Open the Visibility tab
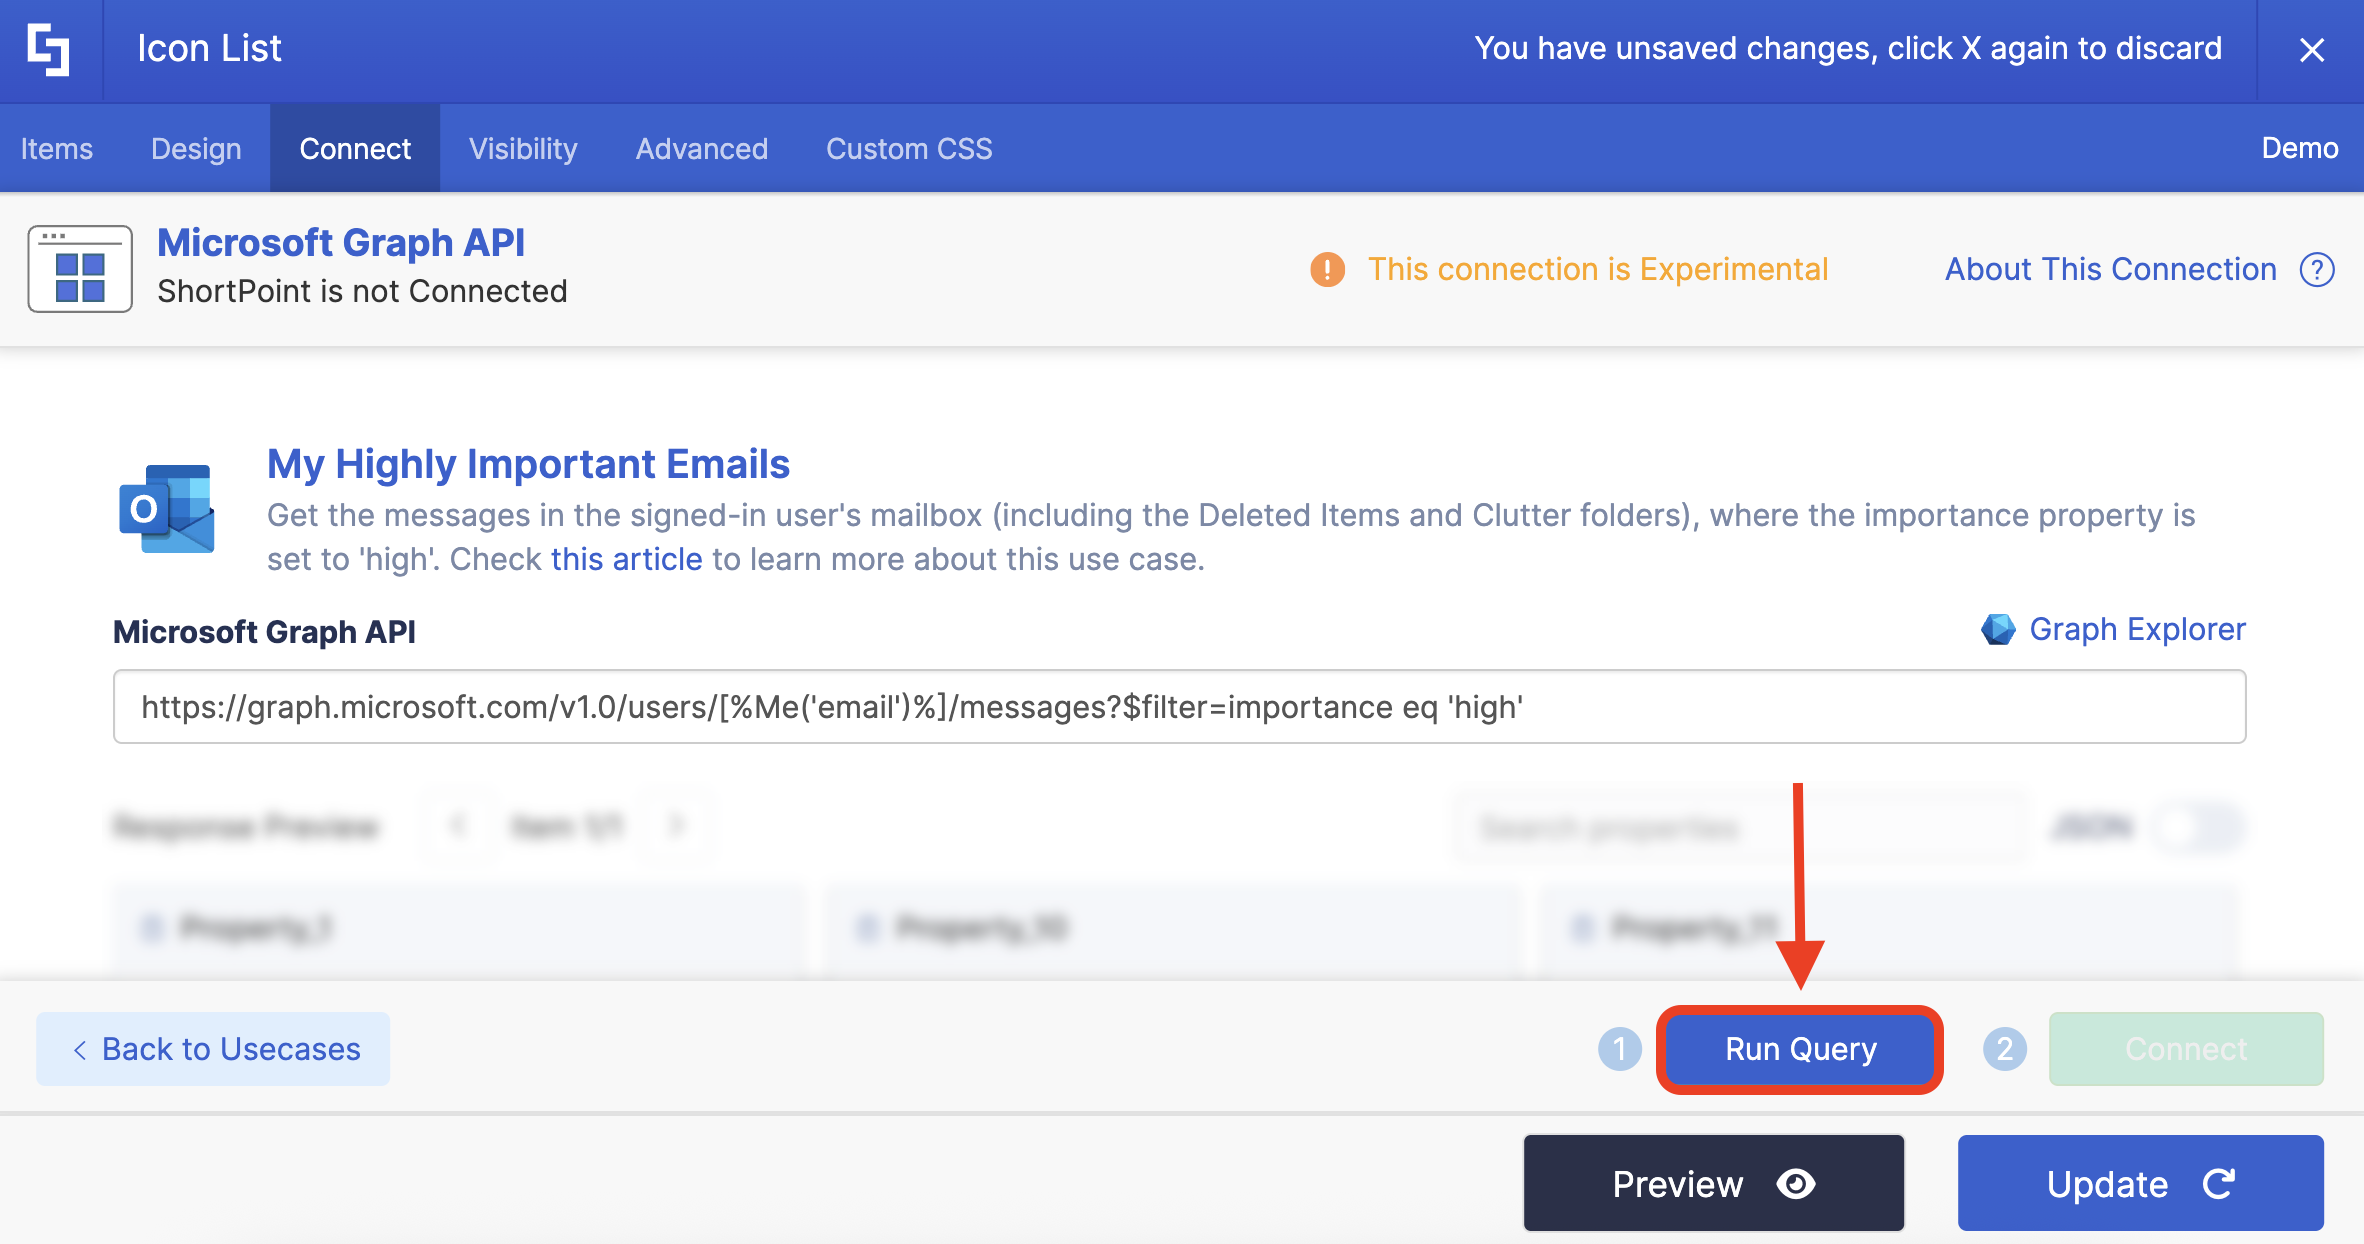The height and width of the screenshot is (1244, 2364). click(x=523, y=149)
